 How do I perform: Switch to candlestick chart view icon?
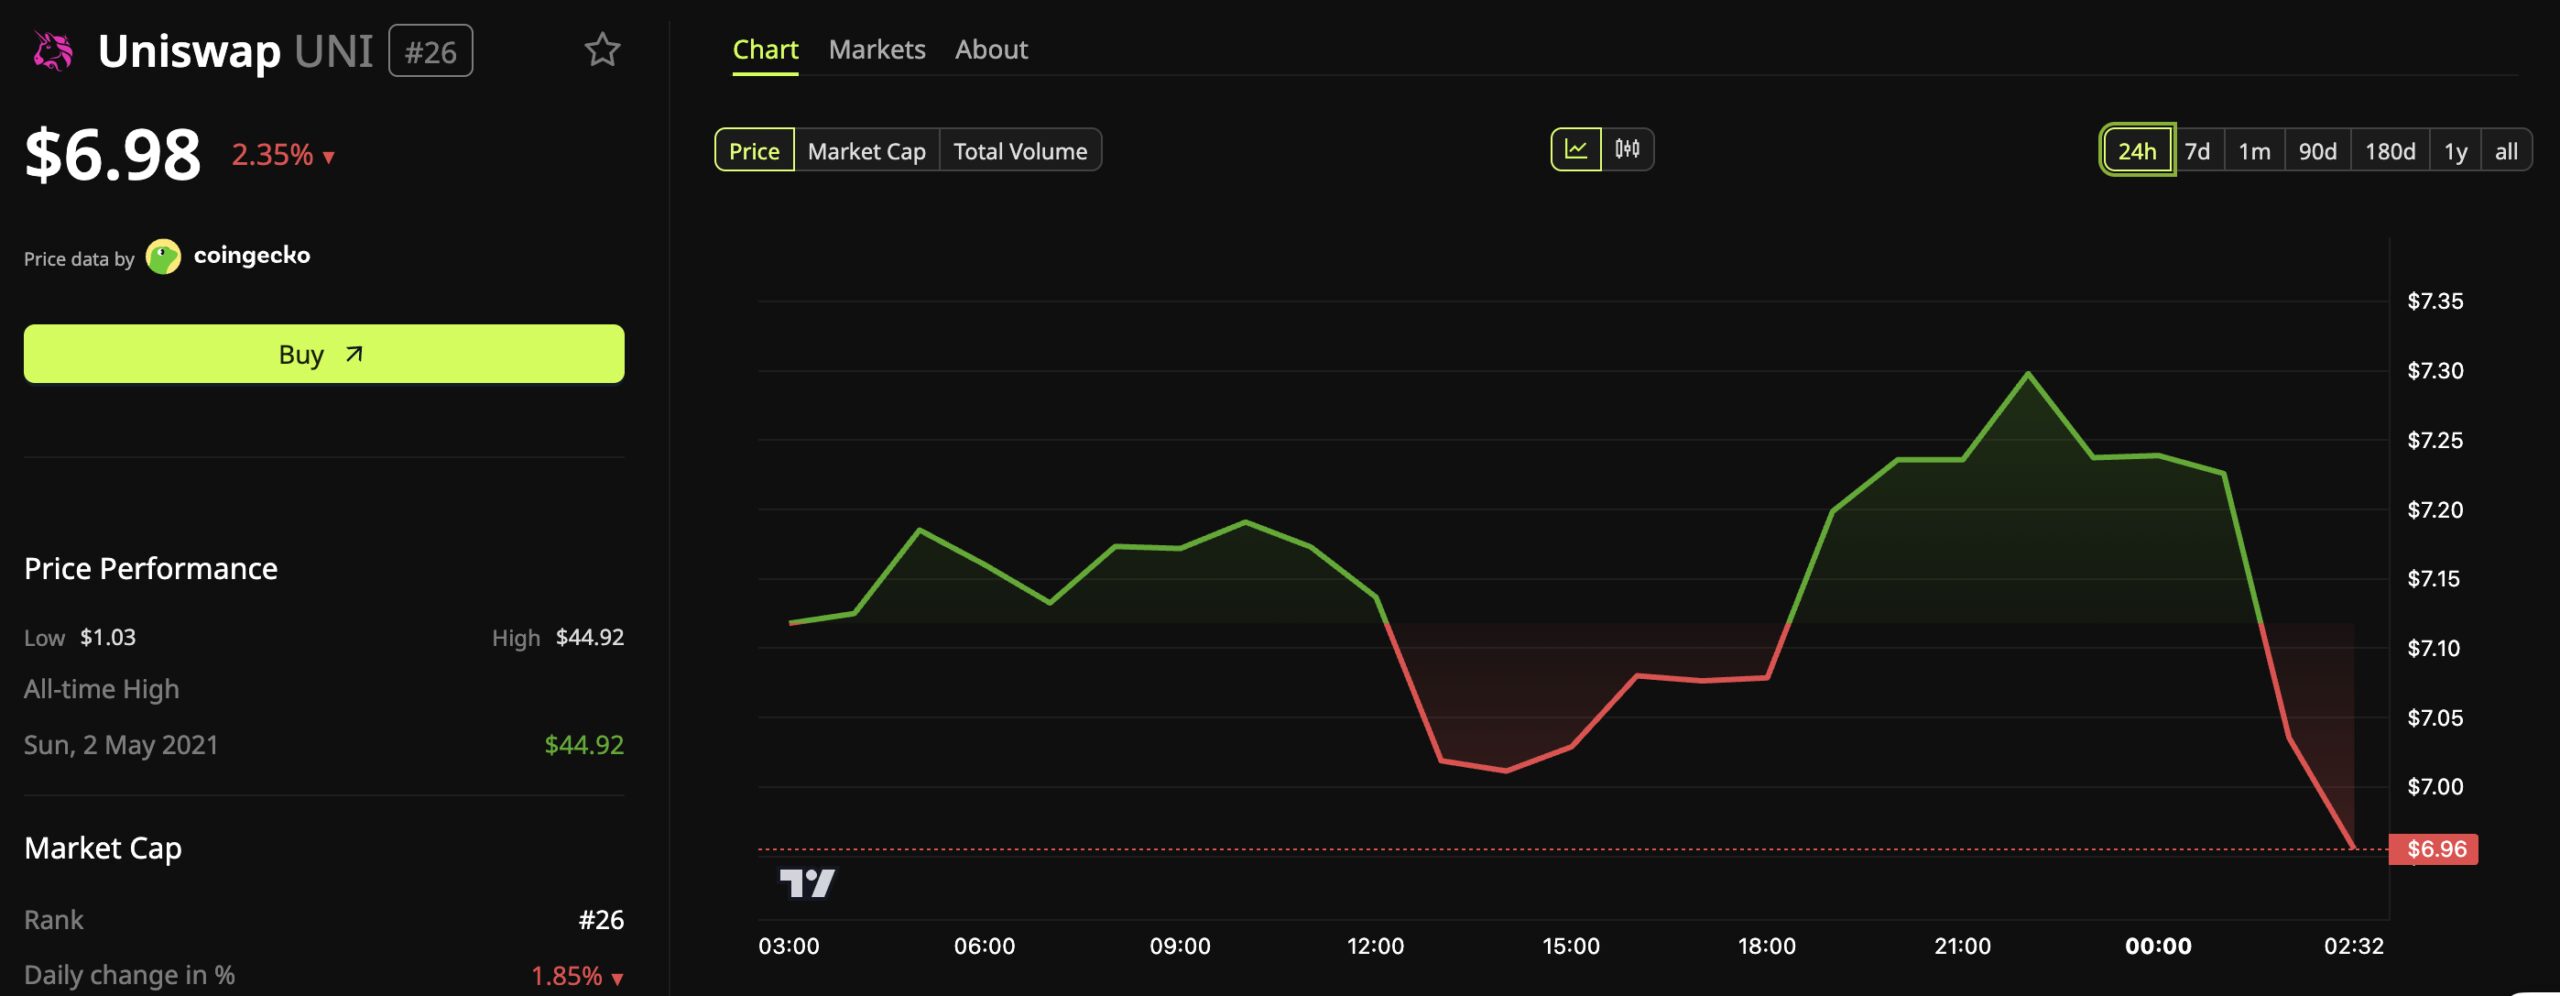coord(1627,150)
